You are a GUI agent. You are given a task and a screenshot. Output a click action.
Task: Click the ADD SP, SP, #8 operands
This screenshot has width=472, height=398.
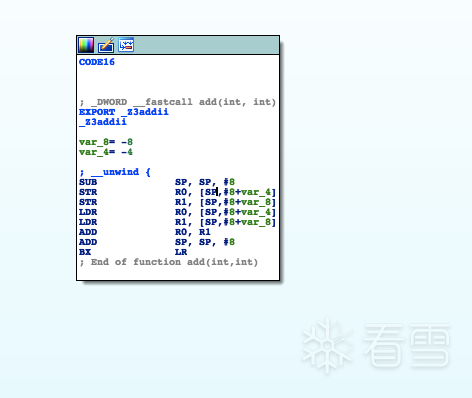[x=205, y=242]
